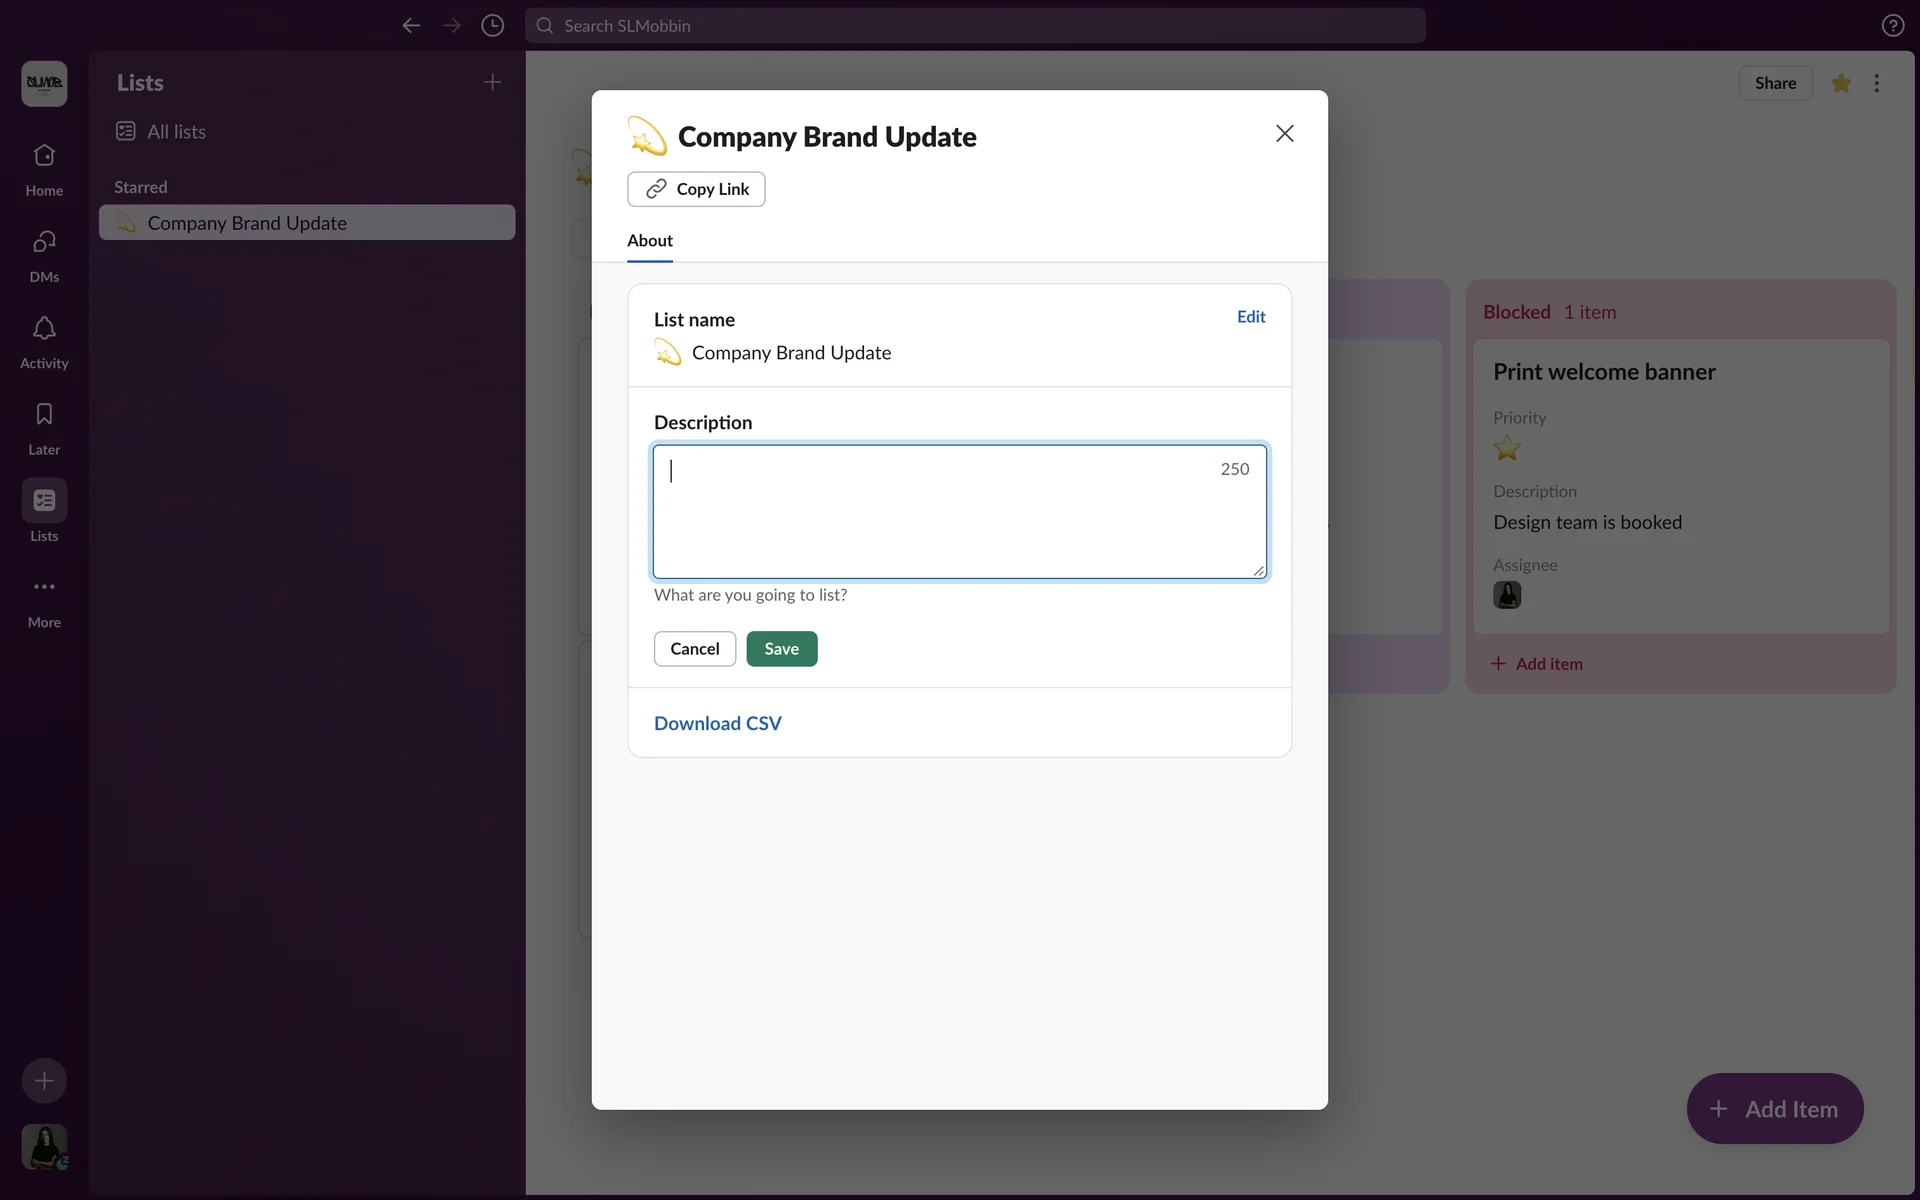Screen dimensions: 1920x1200
Task: Click the history clock icon
Action: pyautogui.click(x=492, y=26)
